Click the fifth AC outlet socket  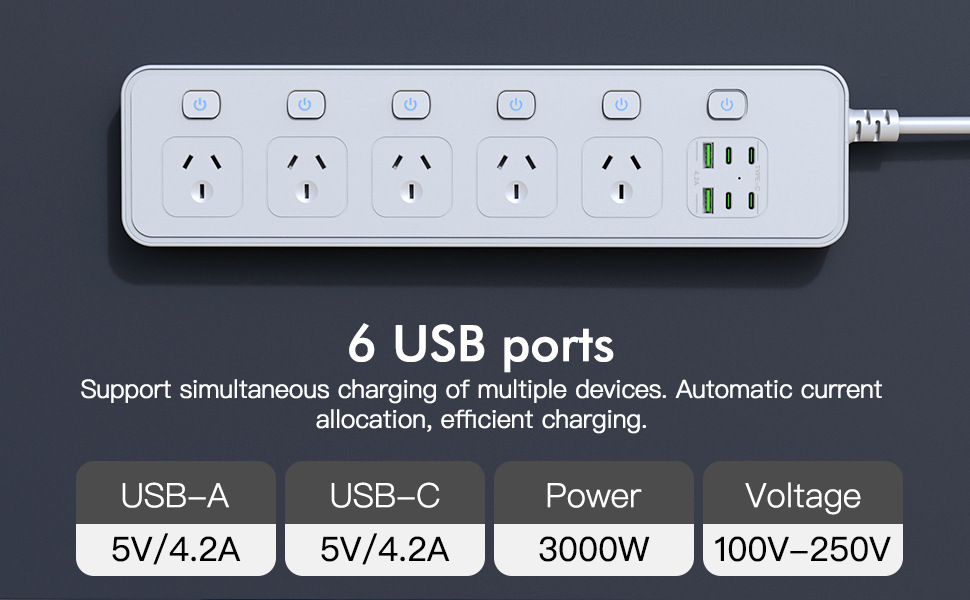coord(622,177)
